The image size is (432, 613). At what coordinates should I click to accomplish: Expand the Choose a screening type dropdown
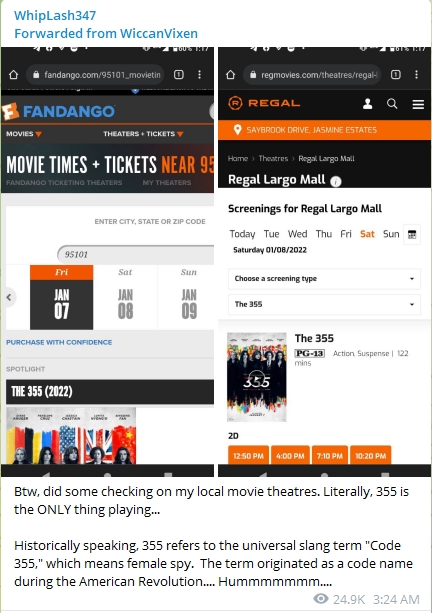(324, 279)
